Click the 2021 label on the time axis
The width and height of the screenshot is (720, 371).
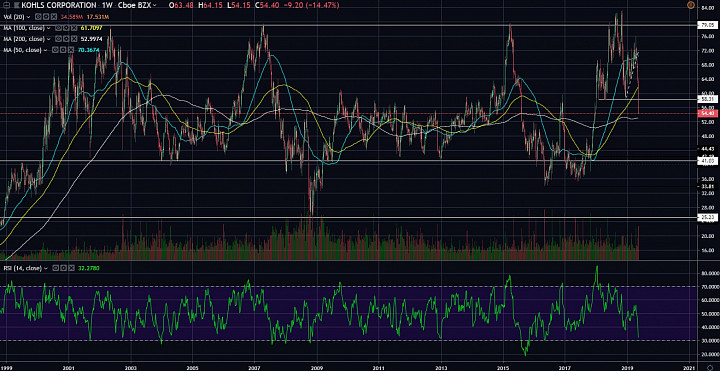(x=688, y=367)
